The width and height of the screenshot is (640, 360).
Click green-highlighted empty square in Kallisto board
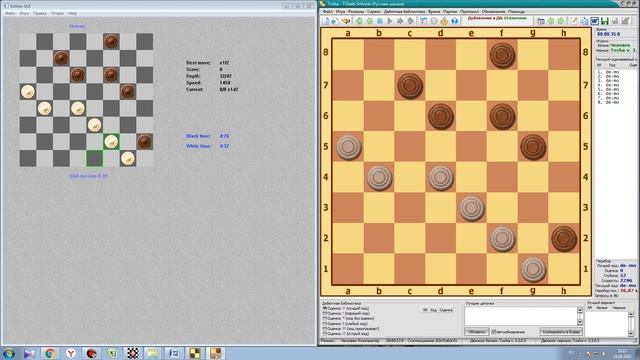point(94,158)
